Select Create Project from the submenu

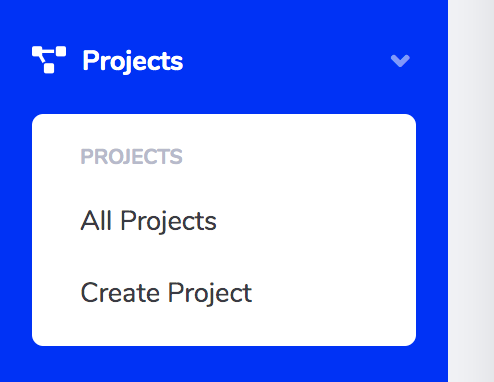(x=166, y=293)
